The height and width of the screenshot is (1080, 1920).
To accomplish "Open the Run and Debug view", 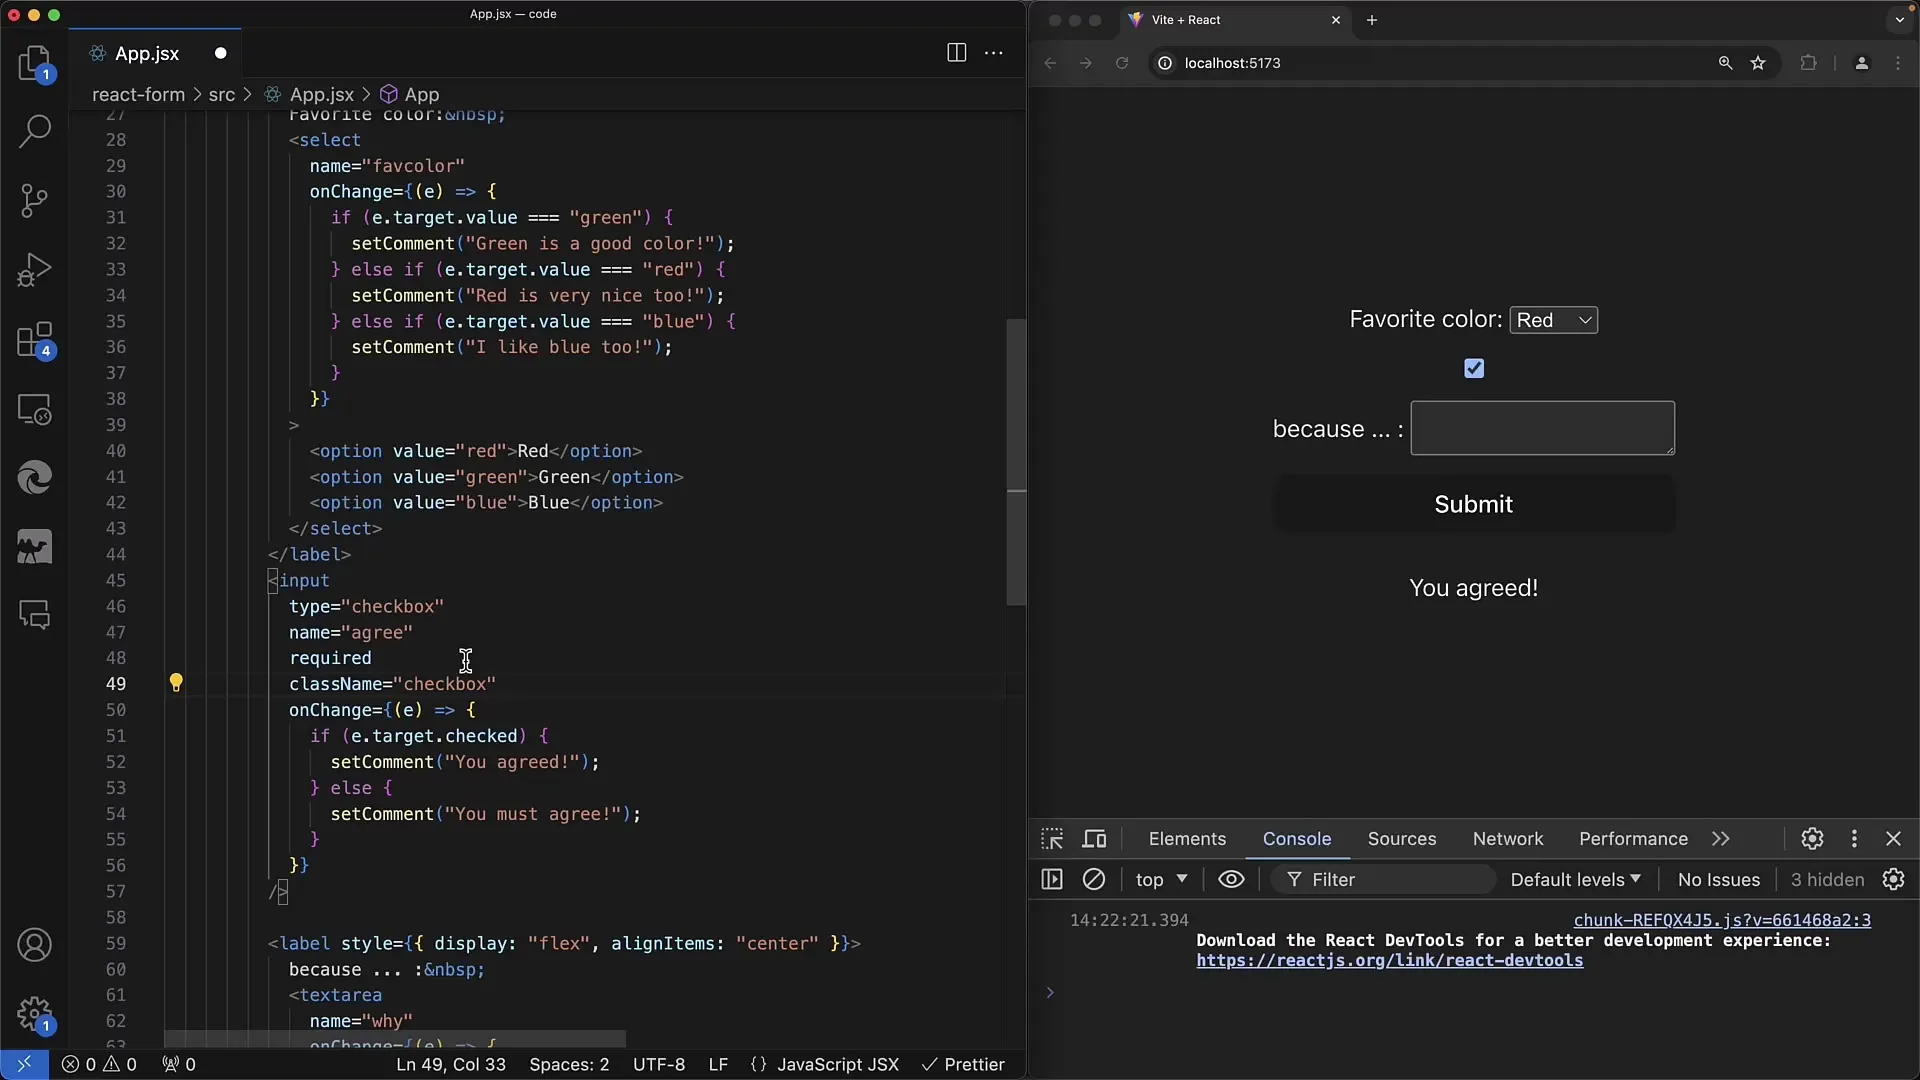I will coord(35,270).
